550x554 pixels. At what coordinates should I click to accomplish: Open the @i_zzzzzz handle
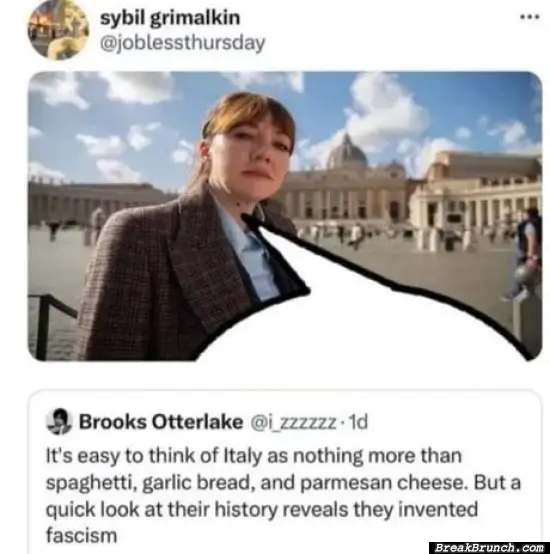coord(293,422)
